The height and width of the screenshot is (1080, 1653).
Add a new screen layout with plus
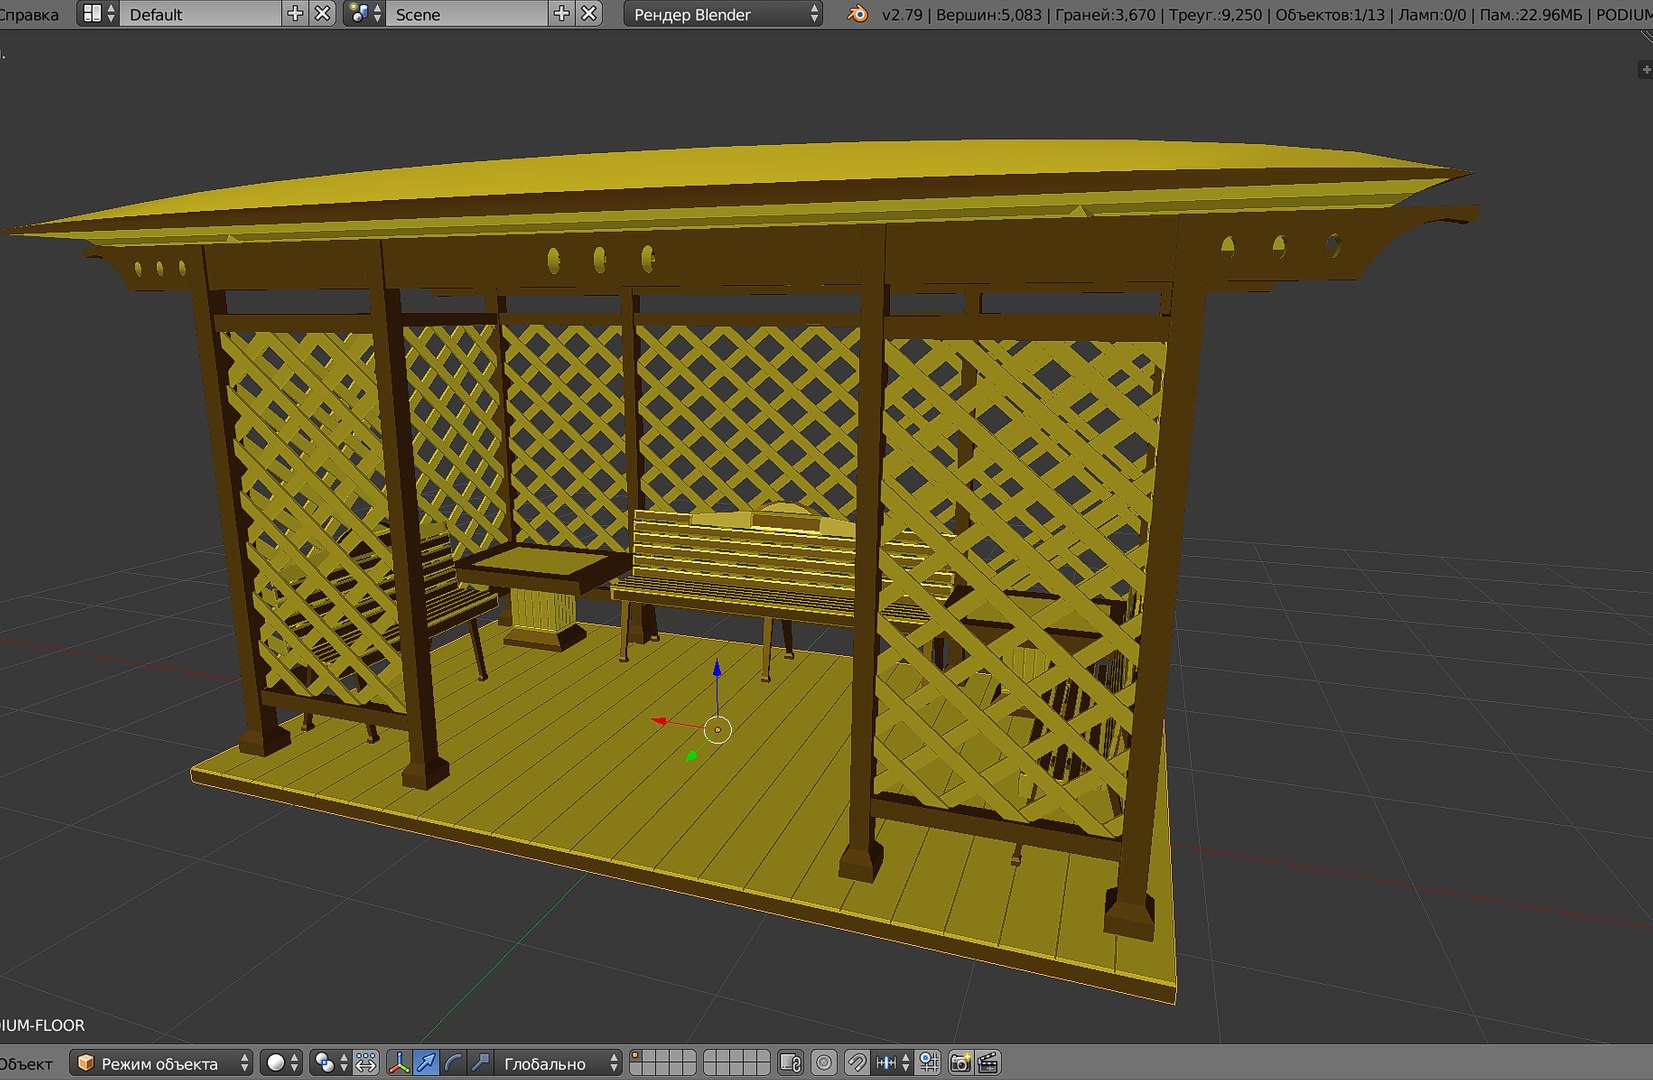pyautogui.click(x=295, y=14)
